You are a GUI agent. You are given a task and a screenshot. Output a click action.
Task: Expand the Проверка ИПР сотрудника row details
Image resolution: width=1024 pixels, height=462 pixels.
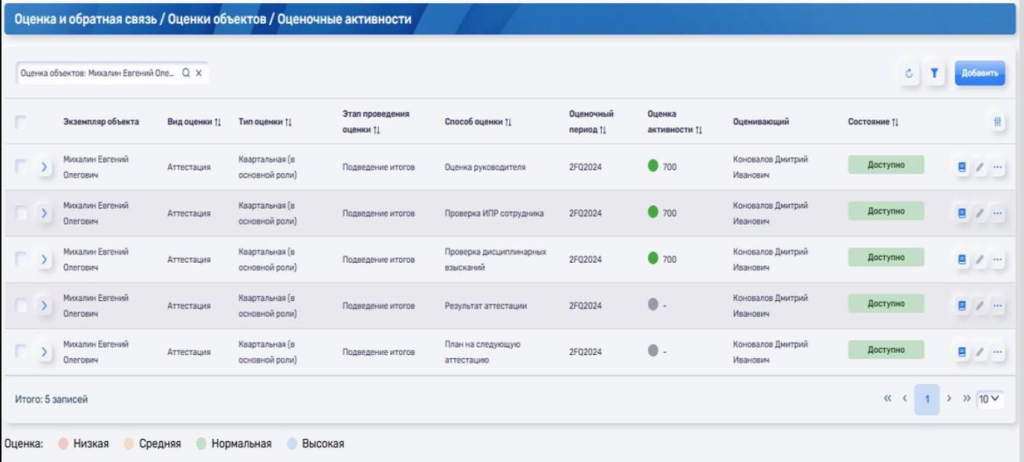tap(44, 213)
